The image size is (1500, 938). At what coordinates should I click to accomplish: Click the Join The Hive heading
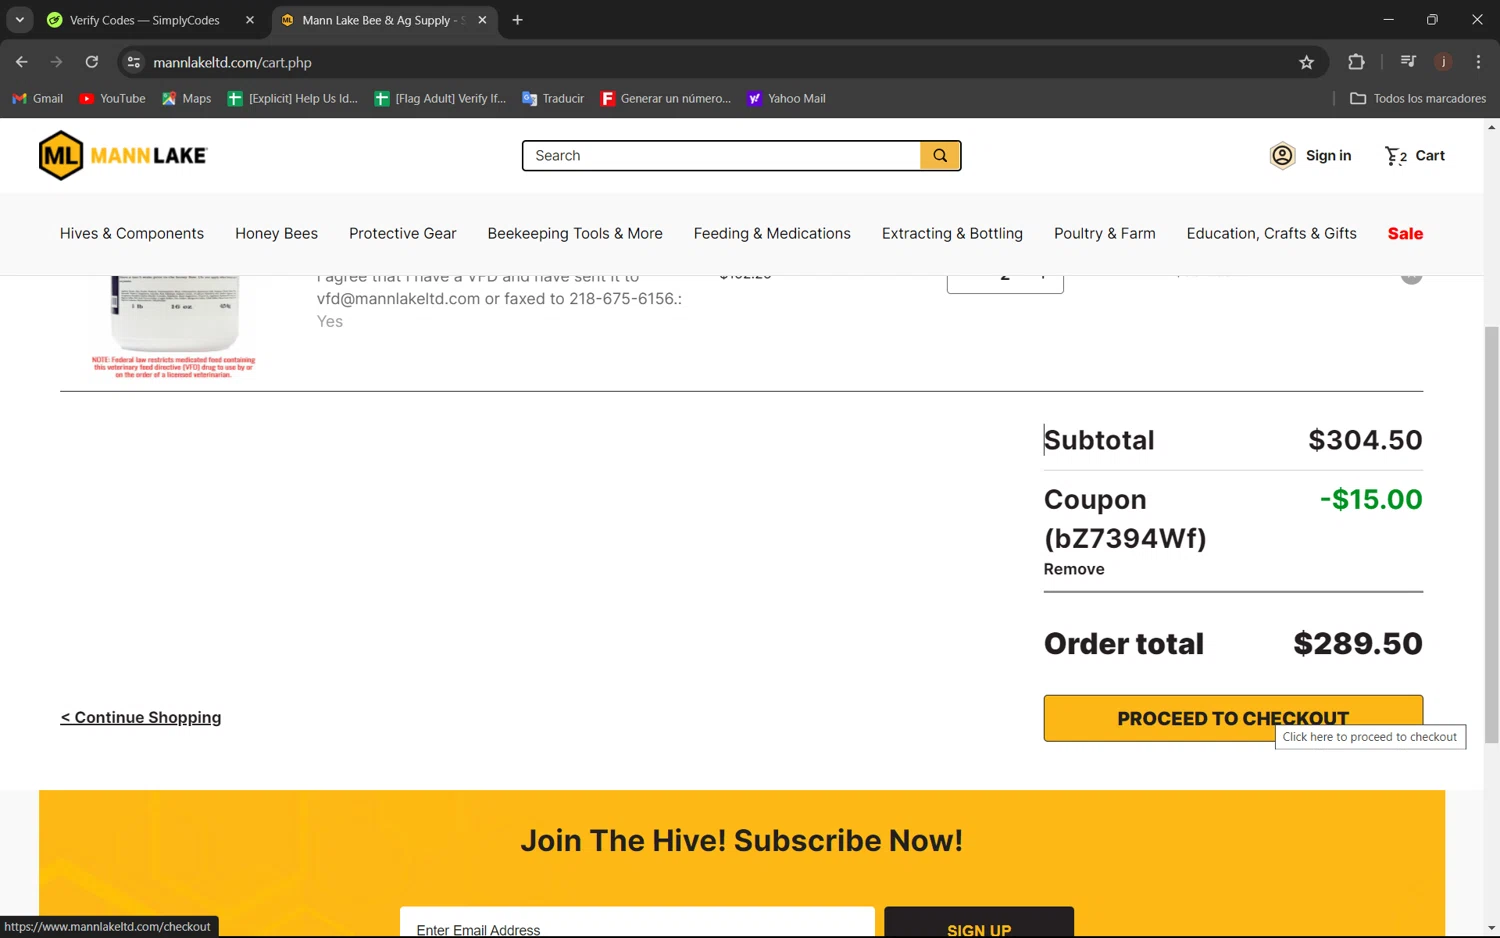[x=742, y=840]
